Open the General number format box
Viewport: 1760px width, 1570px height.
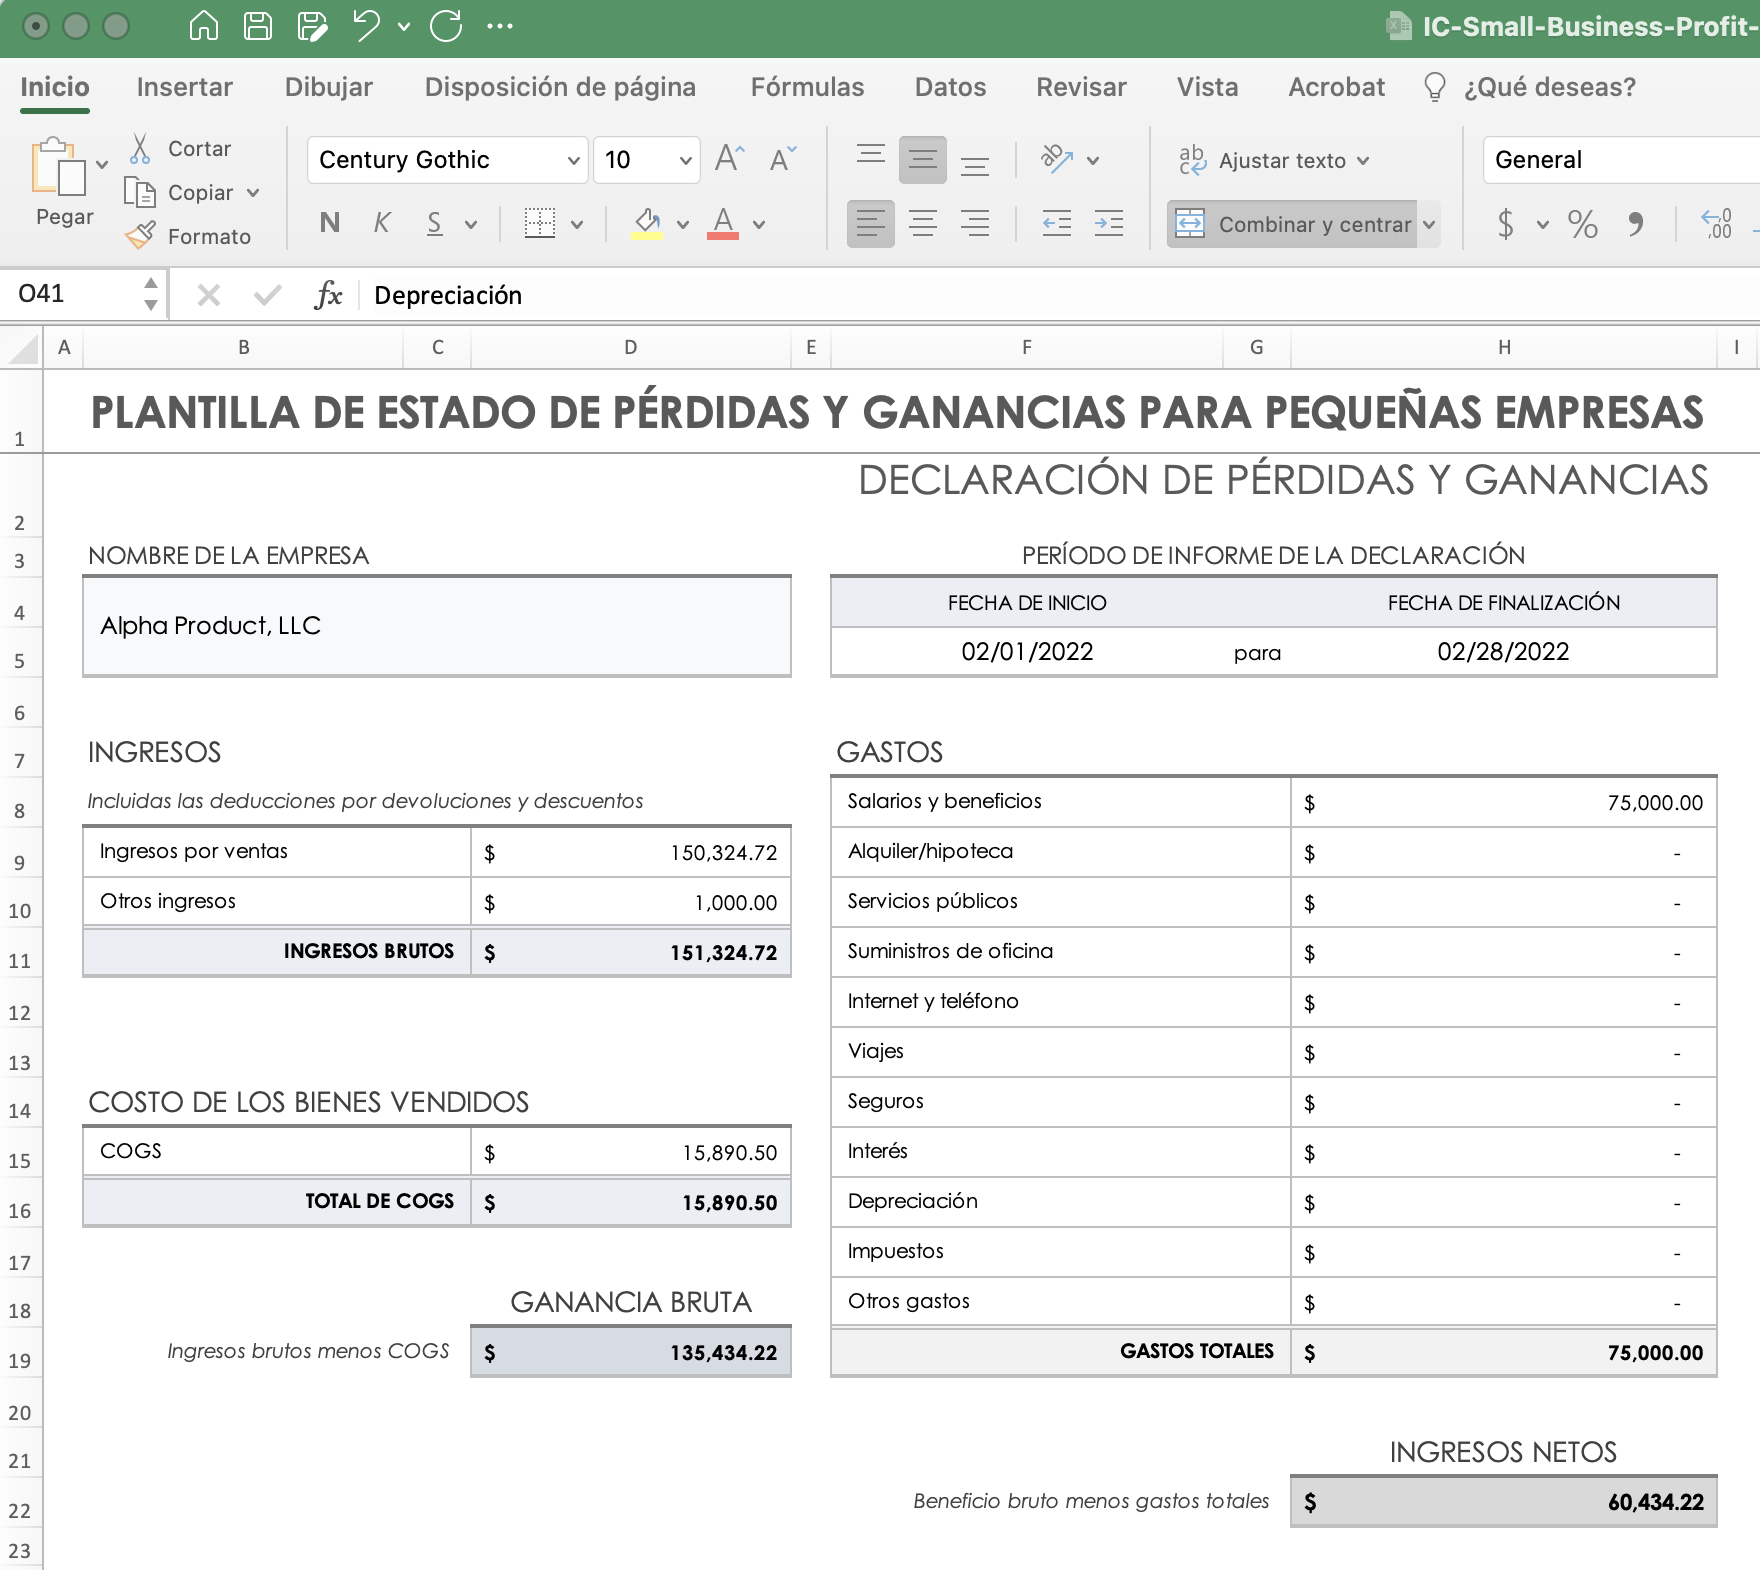coord(1620,160)
